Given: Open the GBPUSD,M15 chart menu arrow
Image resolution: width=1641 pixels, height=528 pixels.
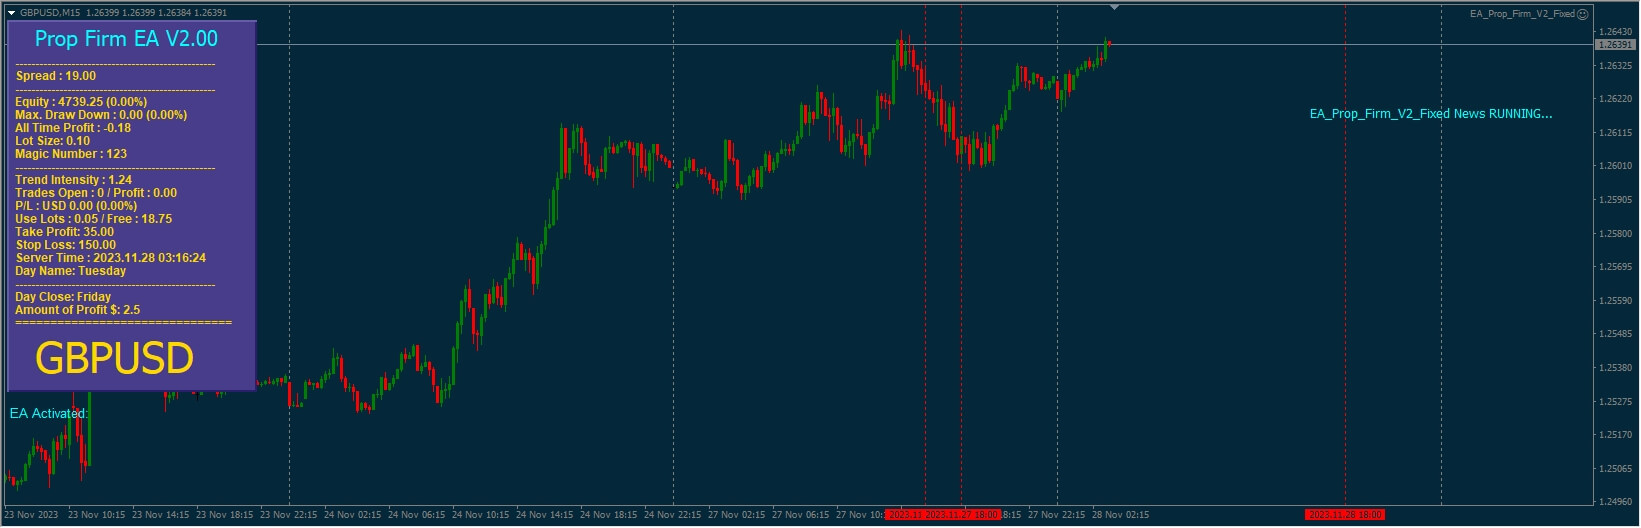Looking at the screenshot, I should 11,13.
